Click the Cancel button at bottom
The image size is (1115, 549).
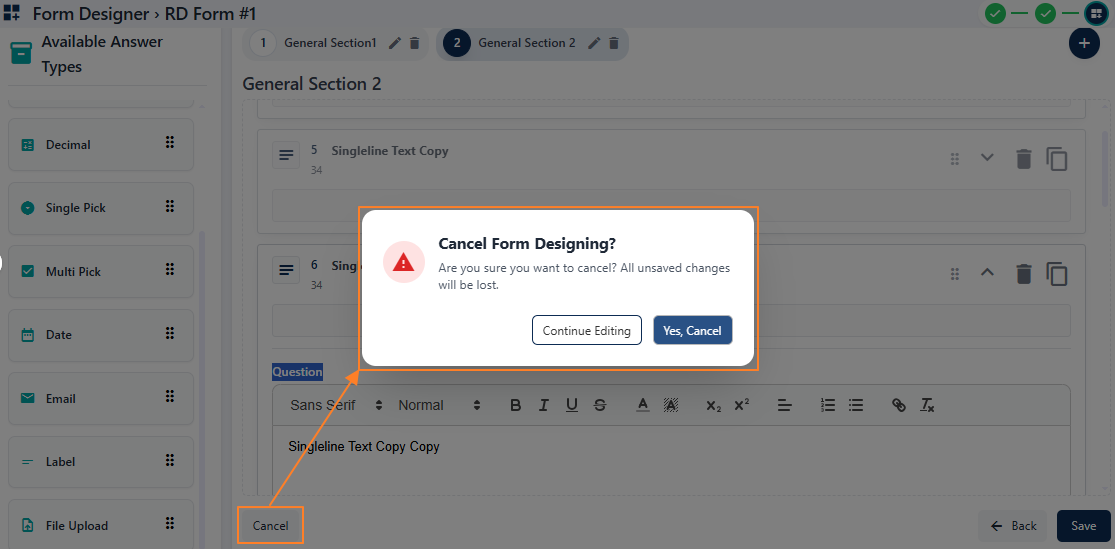click(x=271, y=526)
